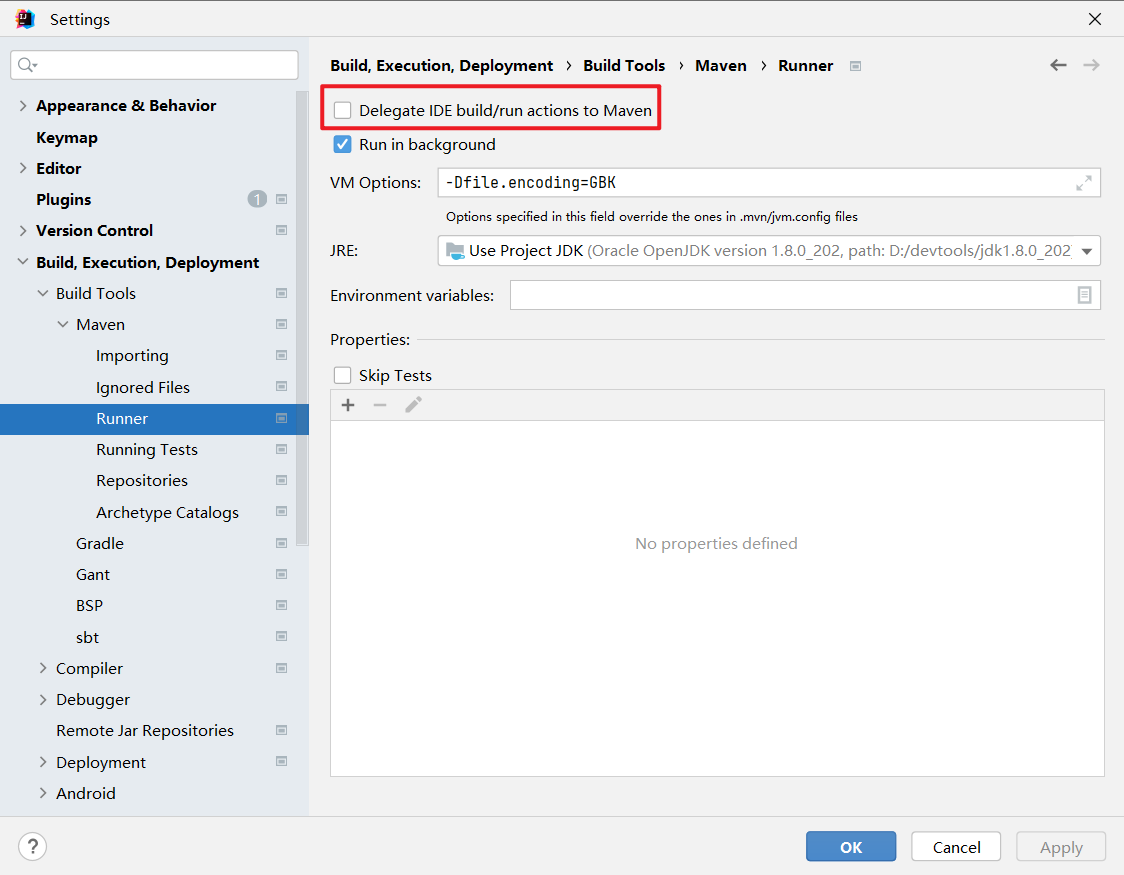The height and width of the screenshot is (875, 1124).
Task: Click the project icon beside Gant
Action: (282, 574)
